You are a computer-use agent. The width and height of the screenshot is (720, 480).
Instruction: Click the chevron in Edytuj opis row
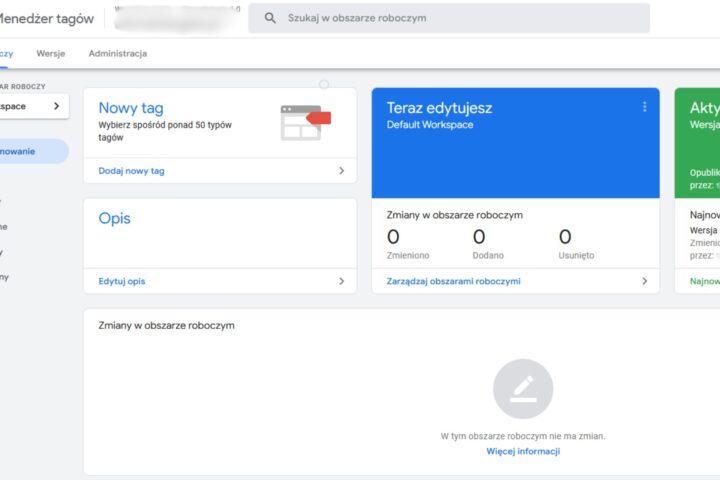click(341, 281)
